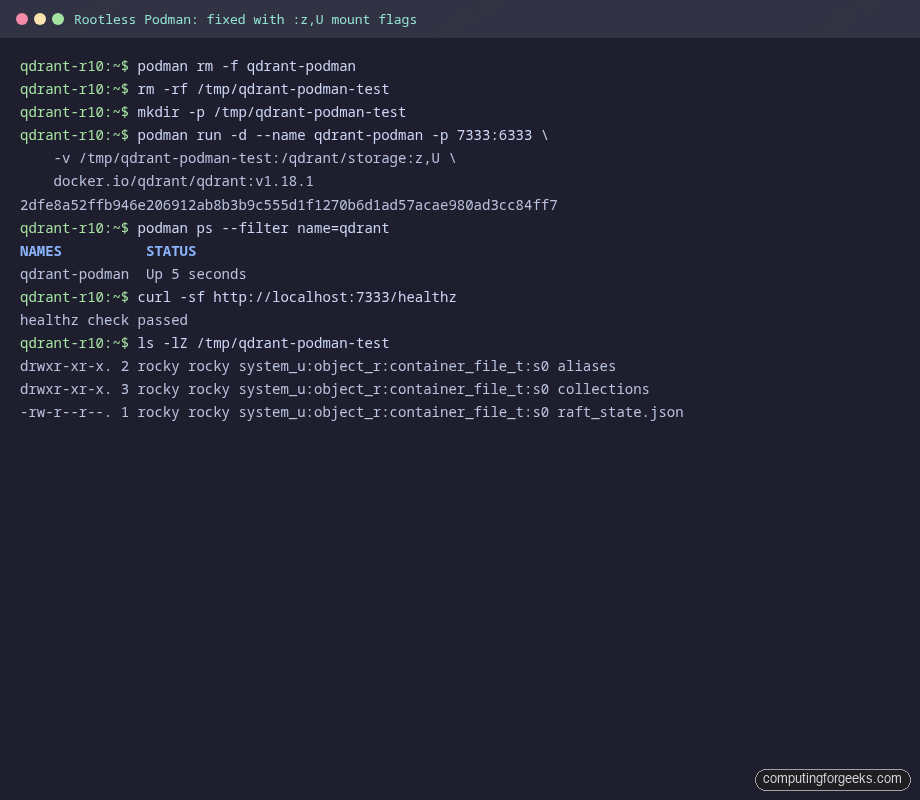Click the command 'podman rm -f qdrant-podman'
920x800 pixels.
(246, 66)
